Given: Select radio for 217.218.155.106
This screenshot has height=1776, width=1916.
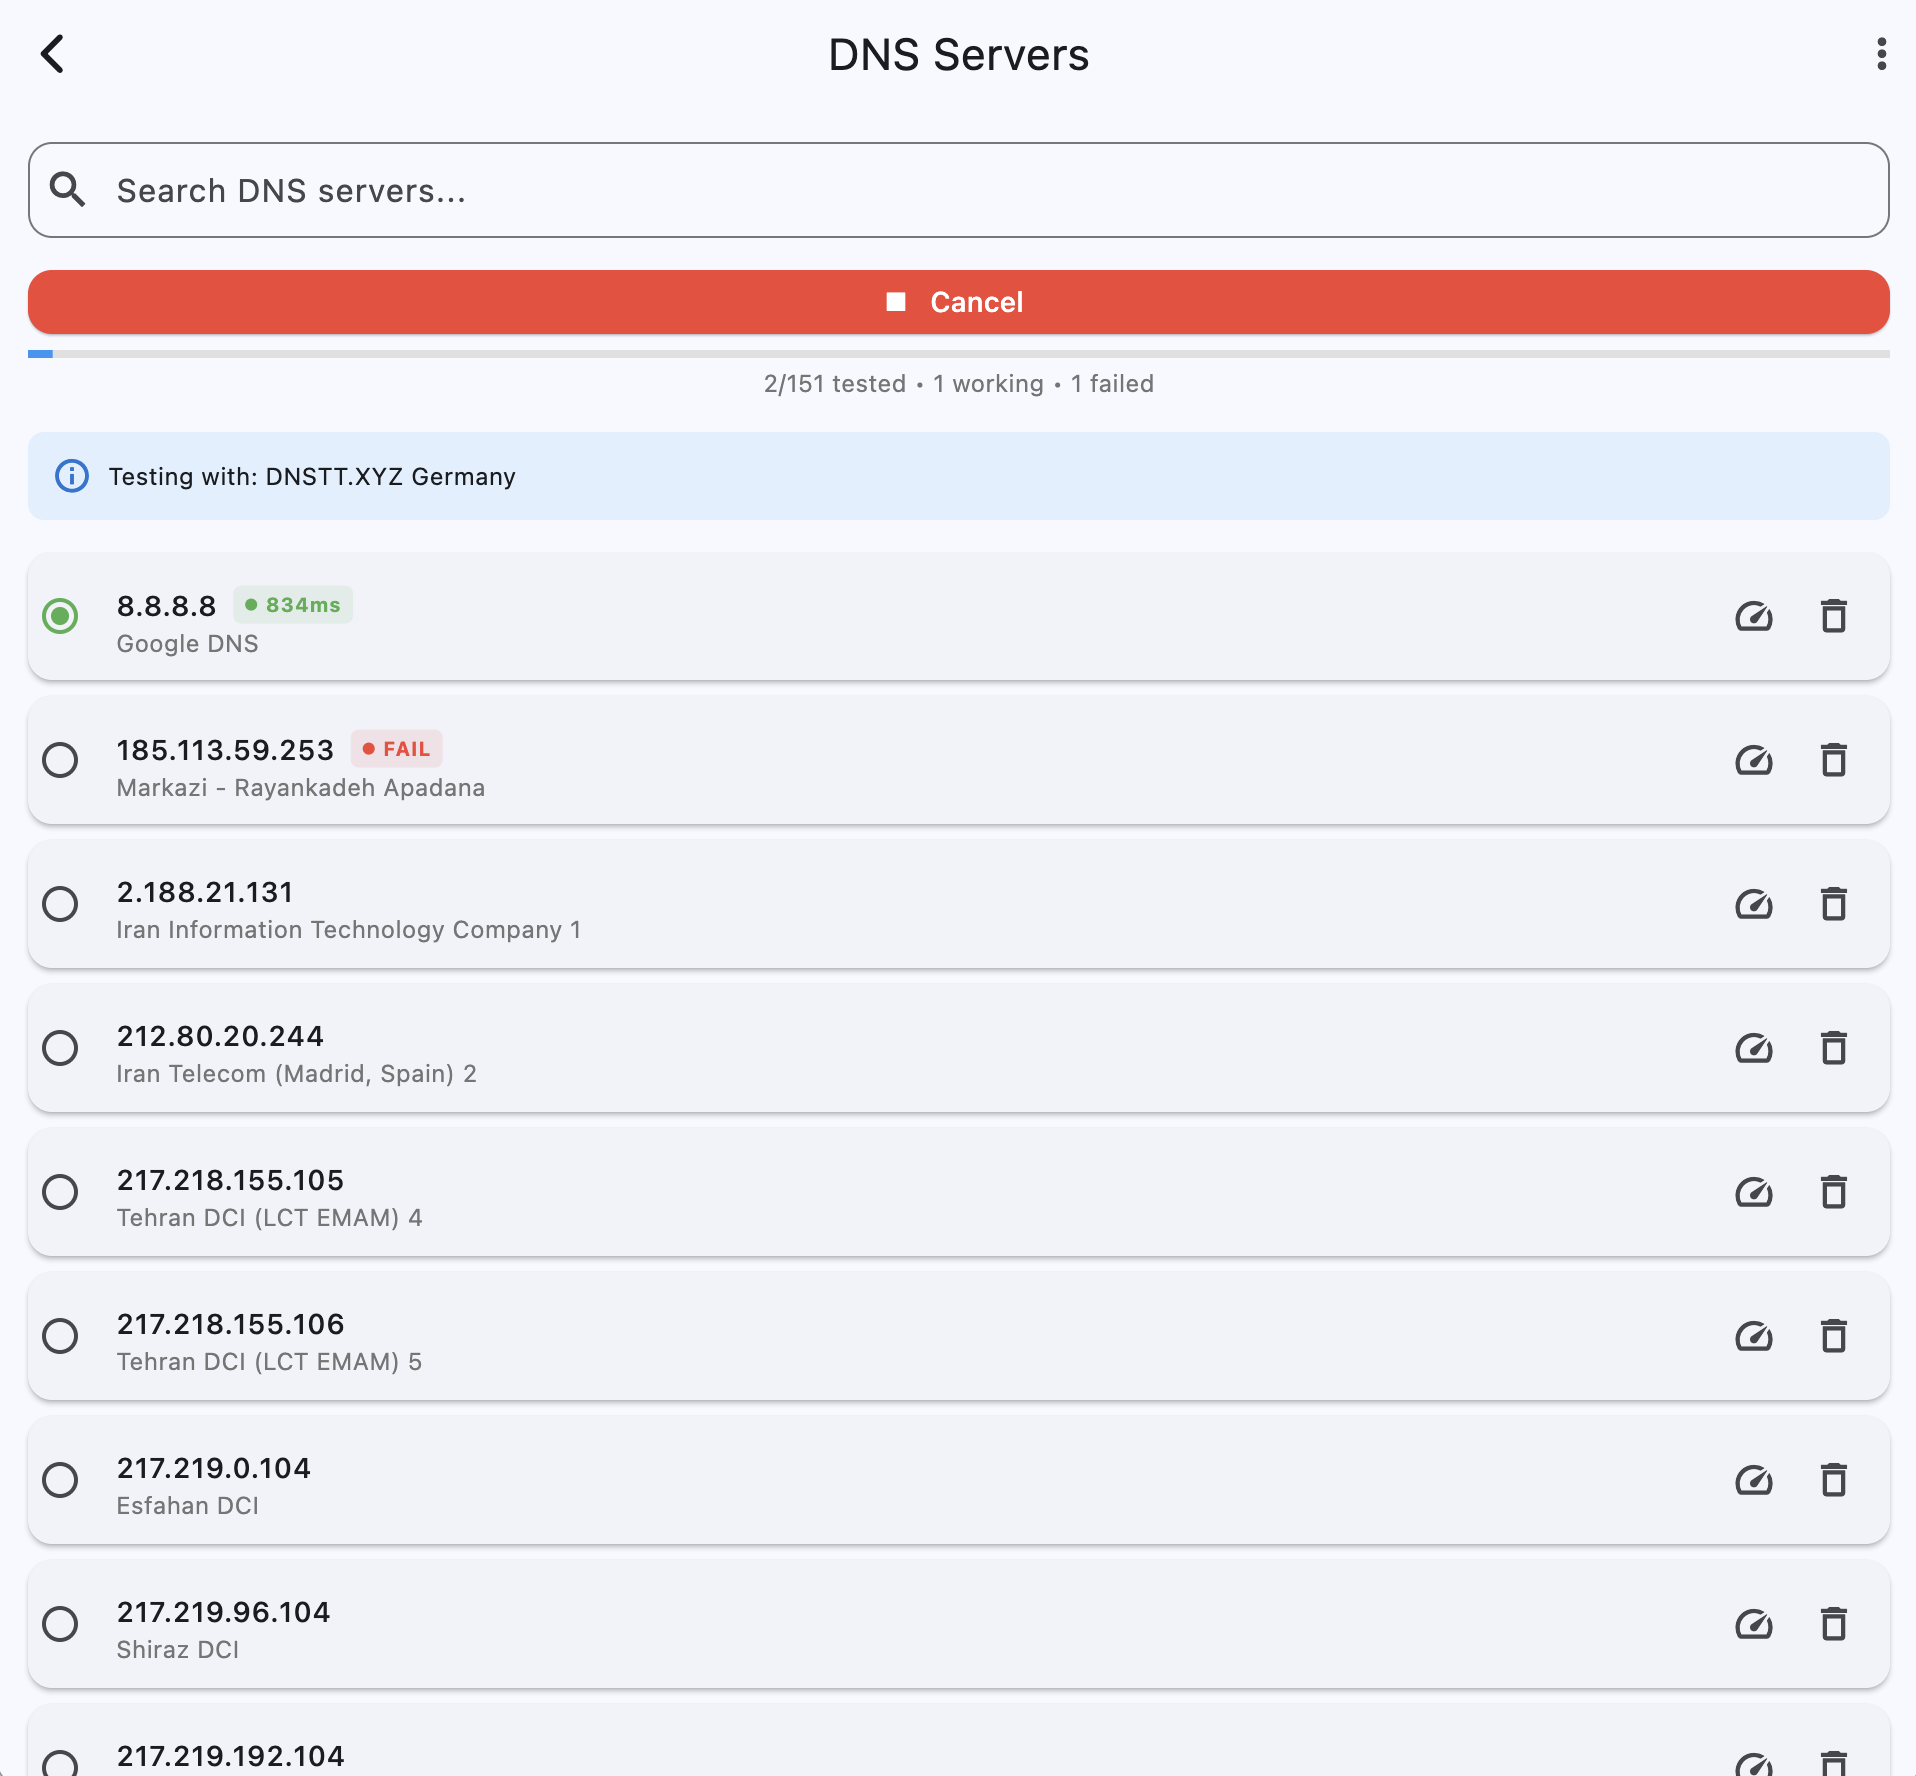Looking at the screenshot, I should (x=60, y=1336).
